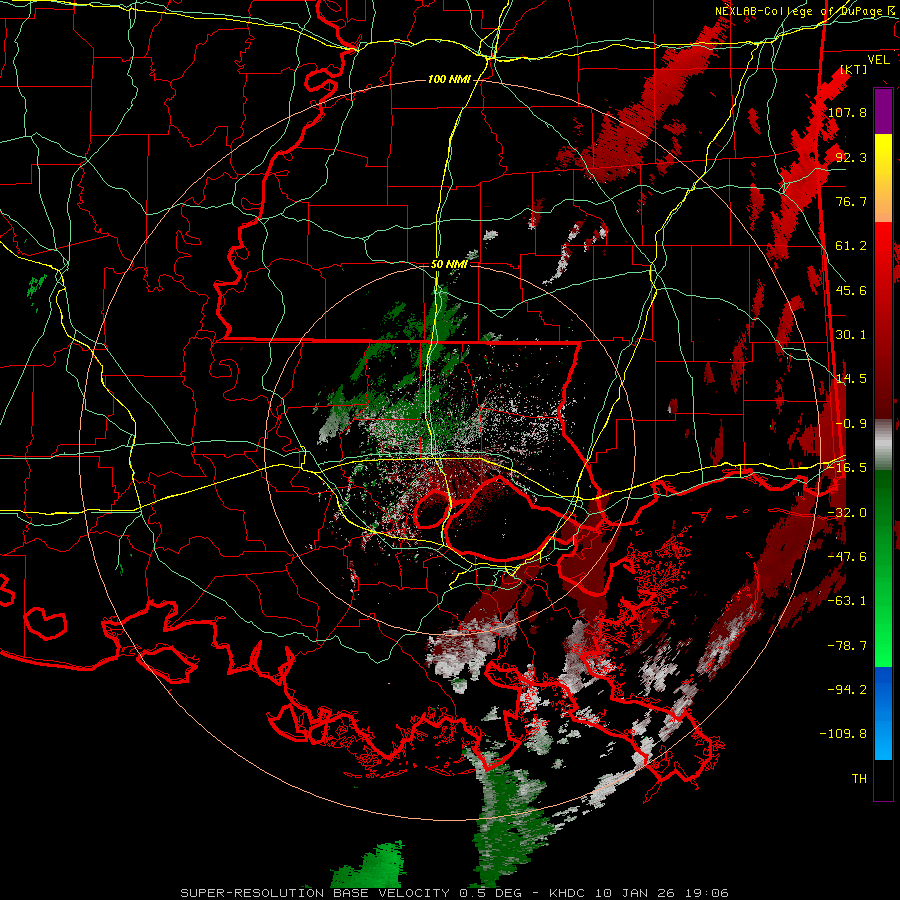900x900 pixels.
Task: Click the 76.7 value on velocity scale
Action: pos(851,201)
